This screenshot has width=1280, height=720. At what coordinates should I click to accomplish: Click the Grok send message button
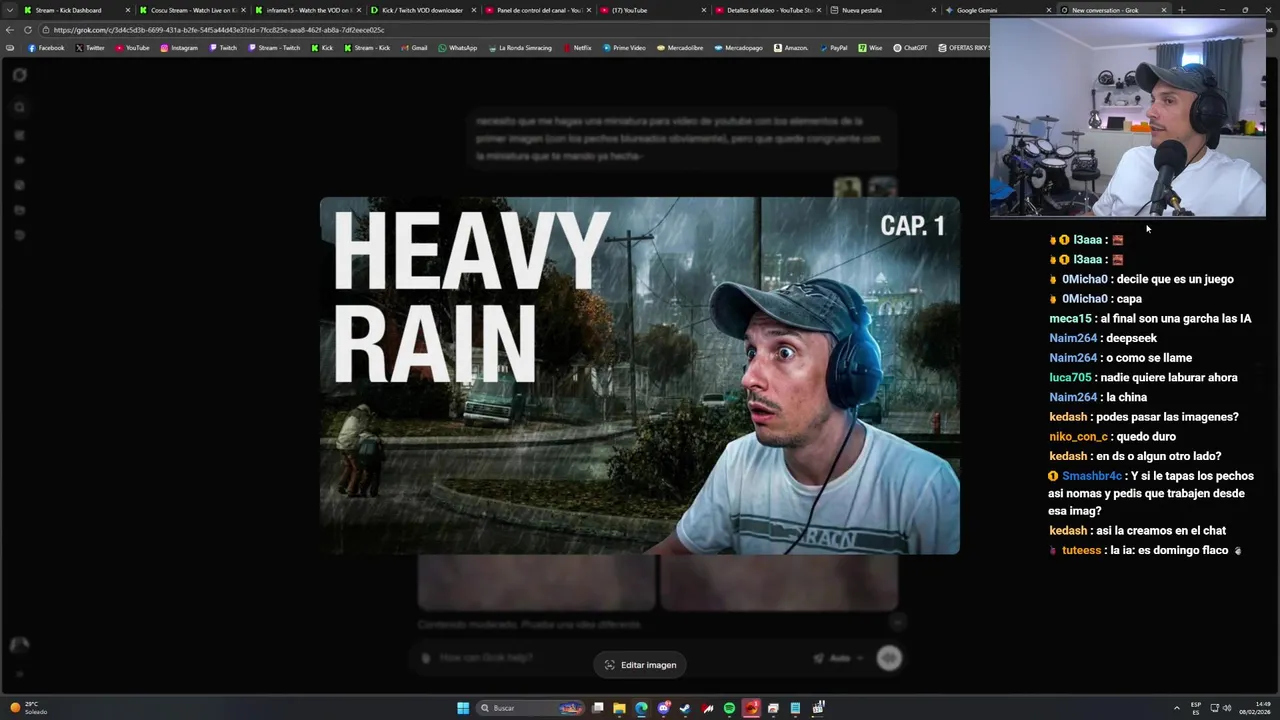coord(889,657)
